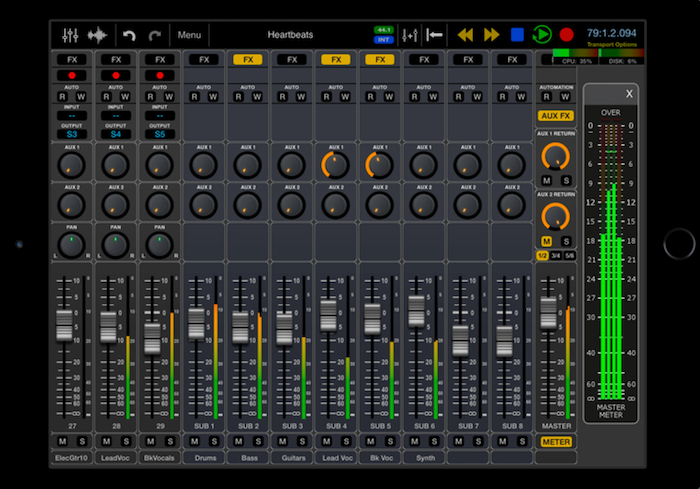Switch to waveform editor icon
This screenshot has height=489, width=700.
[97, 35]
